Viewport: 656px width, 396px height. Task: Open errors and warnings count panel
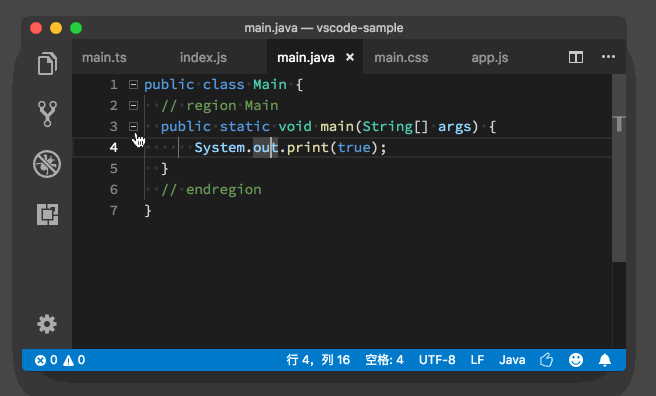[60, 360]
